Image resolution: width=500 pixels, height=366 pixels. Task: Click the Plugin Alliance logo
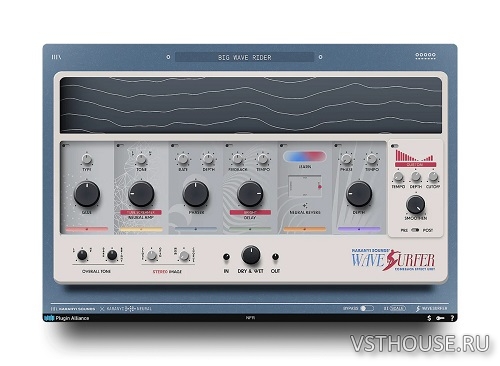tap(67, 318)
